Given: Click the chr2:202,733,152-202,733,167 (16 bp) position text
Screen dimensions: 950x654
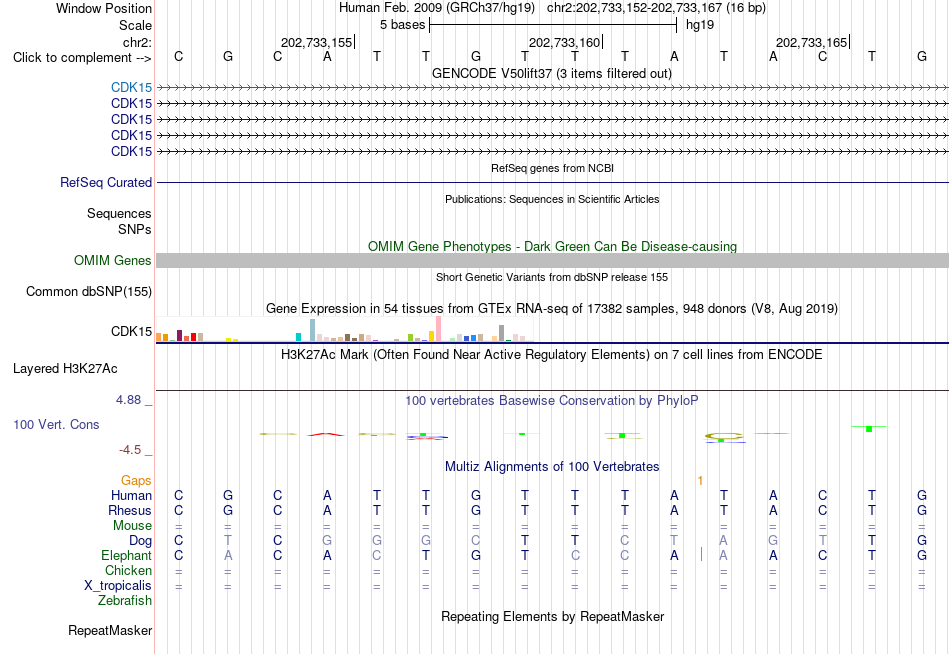Looking at the screenshot, I should 656,8.
